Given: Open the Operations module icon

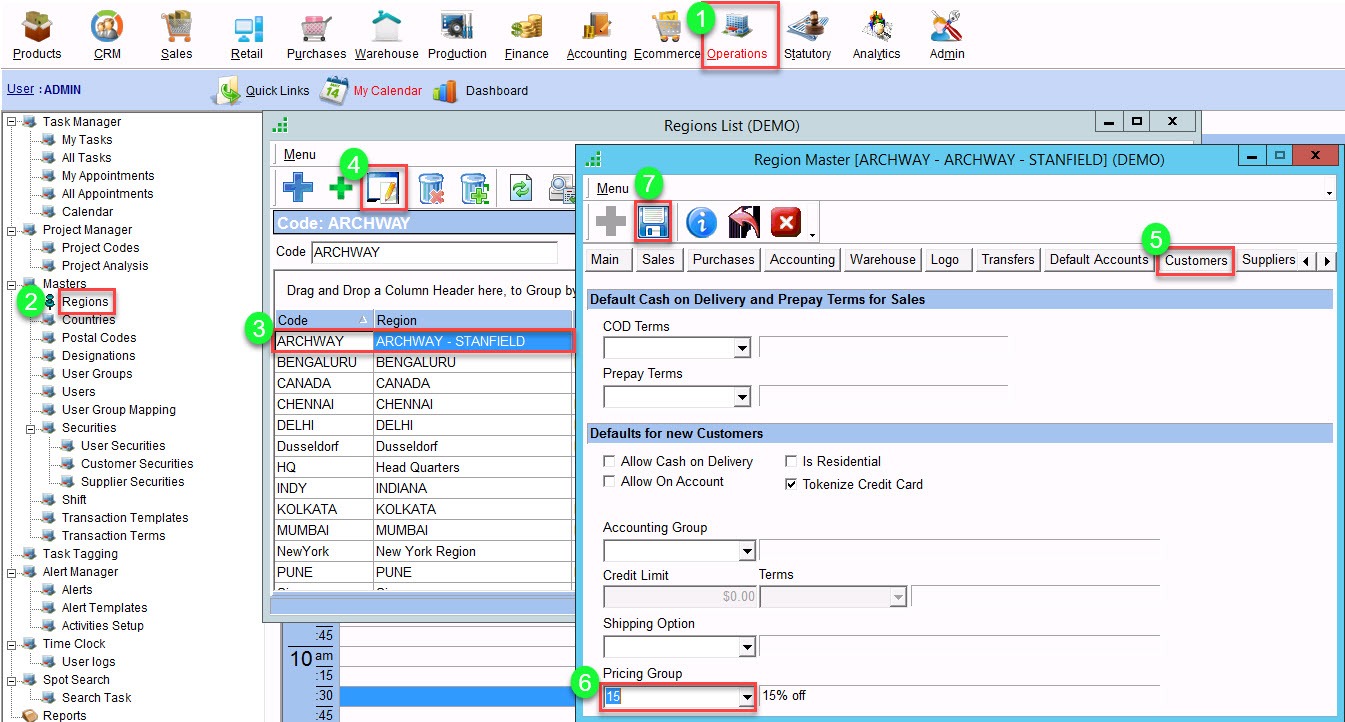Looking at the screenshot, I should tap(738, 36).
